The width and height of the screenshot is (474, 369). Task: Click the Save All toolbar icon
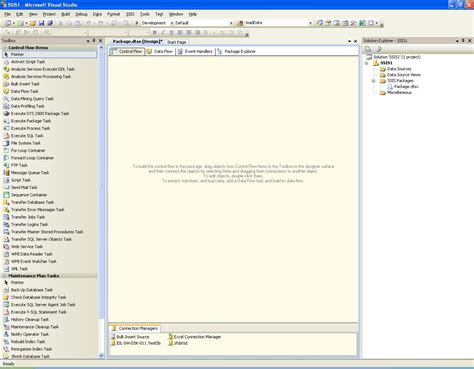50,23
